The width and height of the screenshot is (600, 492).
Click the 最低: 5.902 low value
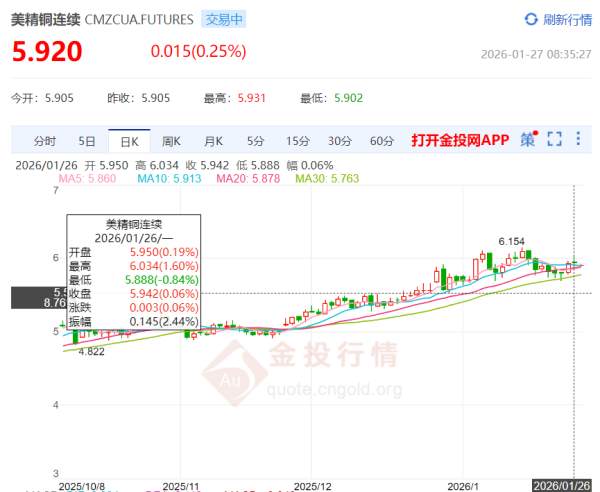point(331,98)
